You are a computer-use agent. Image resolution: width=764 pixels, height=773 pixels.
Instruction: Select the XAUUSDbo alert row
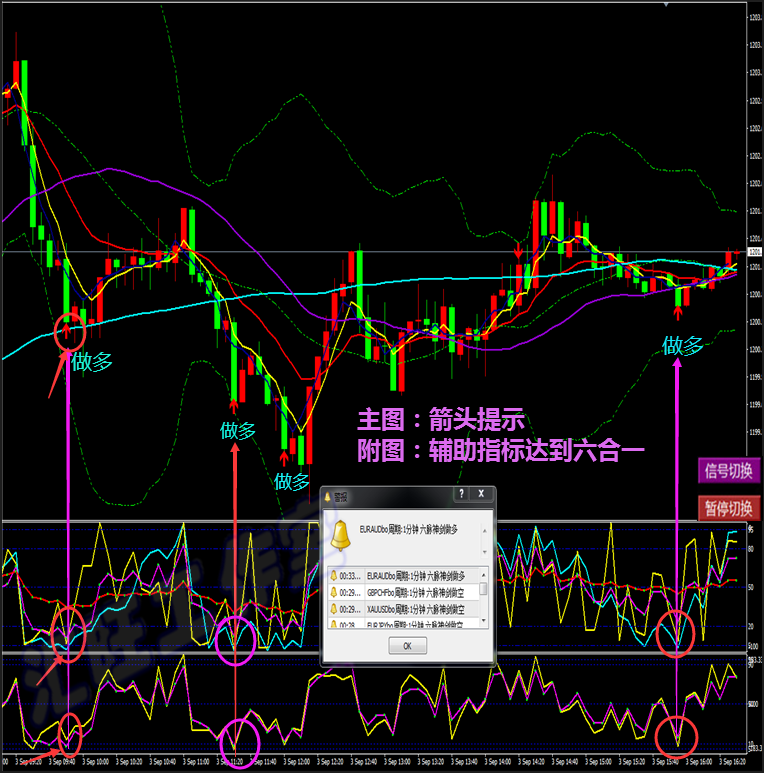[x=403, y=609]
